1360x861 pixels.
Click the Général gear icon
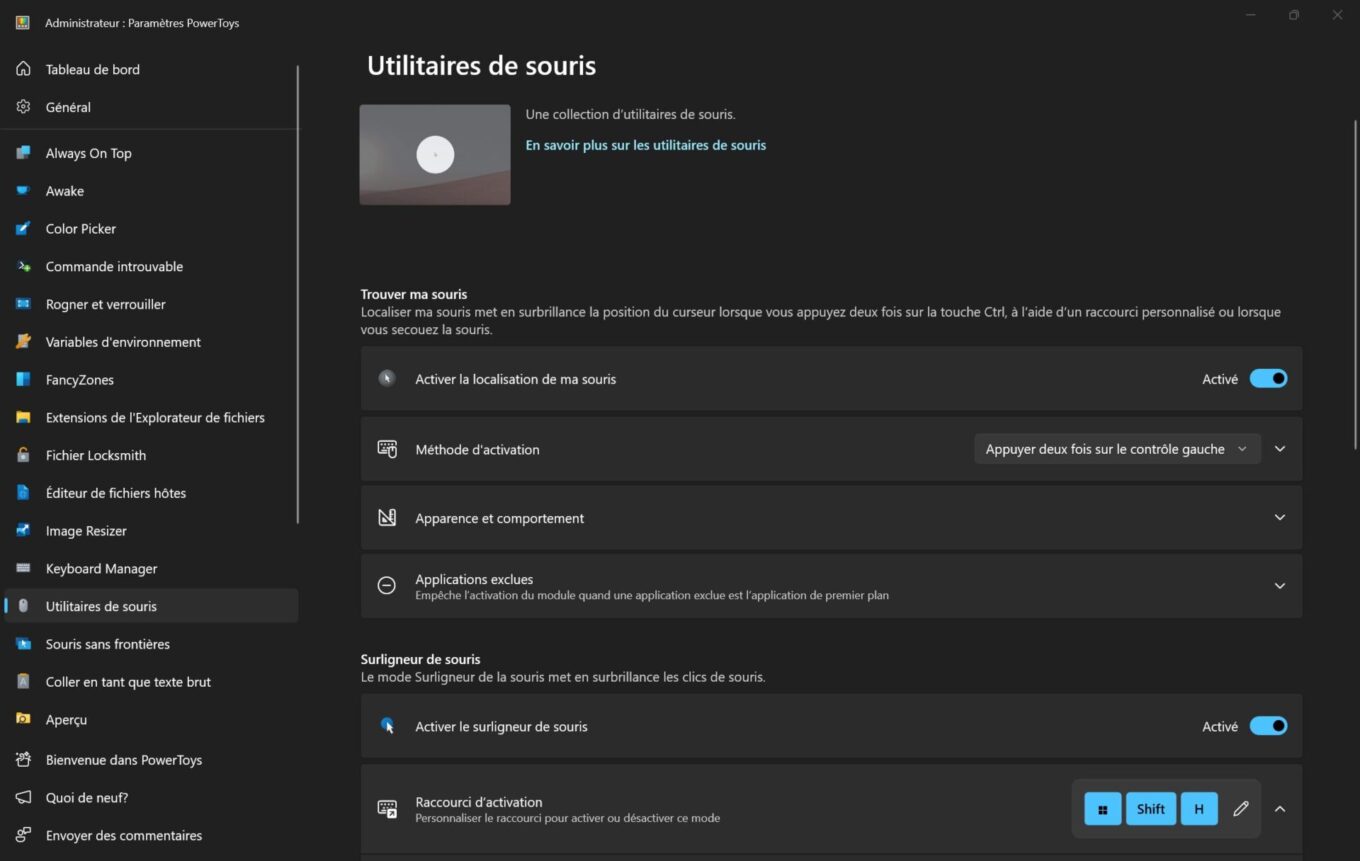click(x=23, y=107)
